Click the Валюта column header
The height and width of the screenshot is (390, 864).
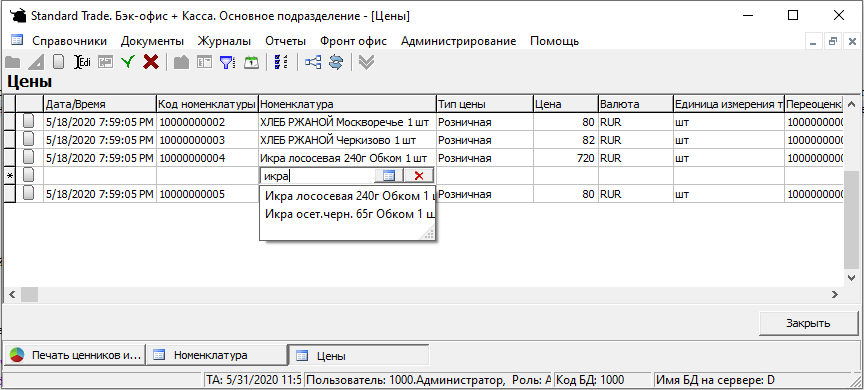click(x=635, y=104)
